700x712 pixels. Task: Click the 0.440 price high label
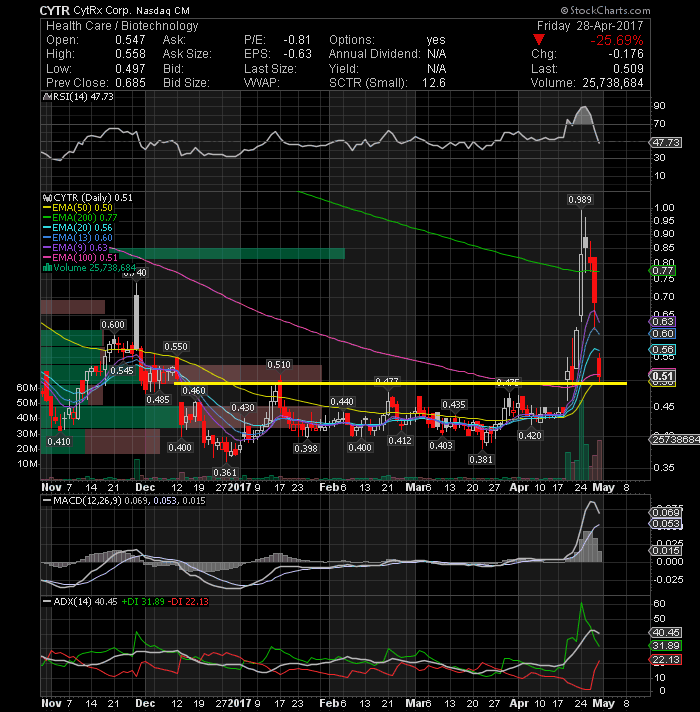[x=342, y=402]
